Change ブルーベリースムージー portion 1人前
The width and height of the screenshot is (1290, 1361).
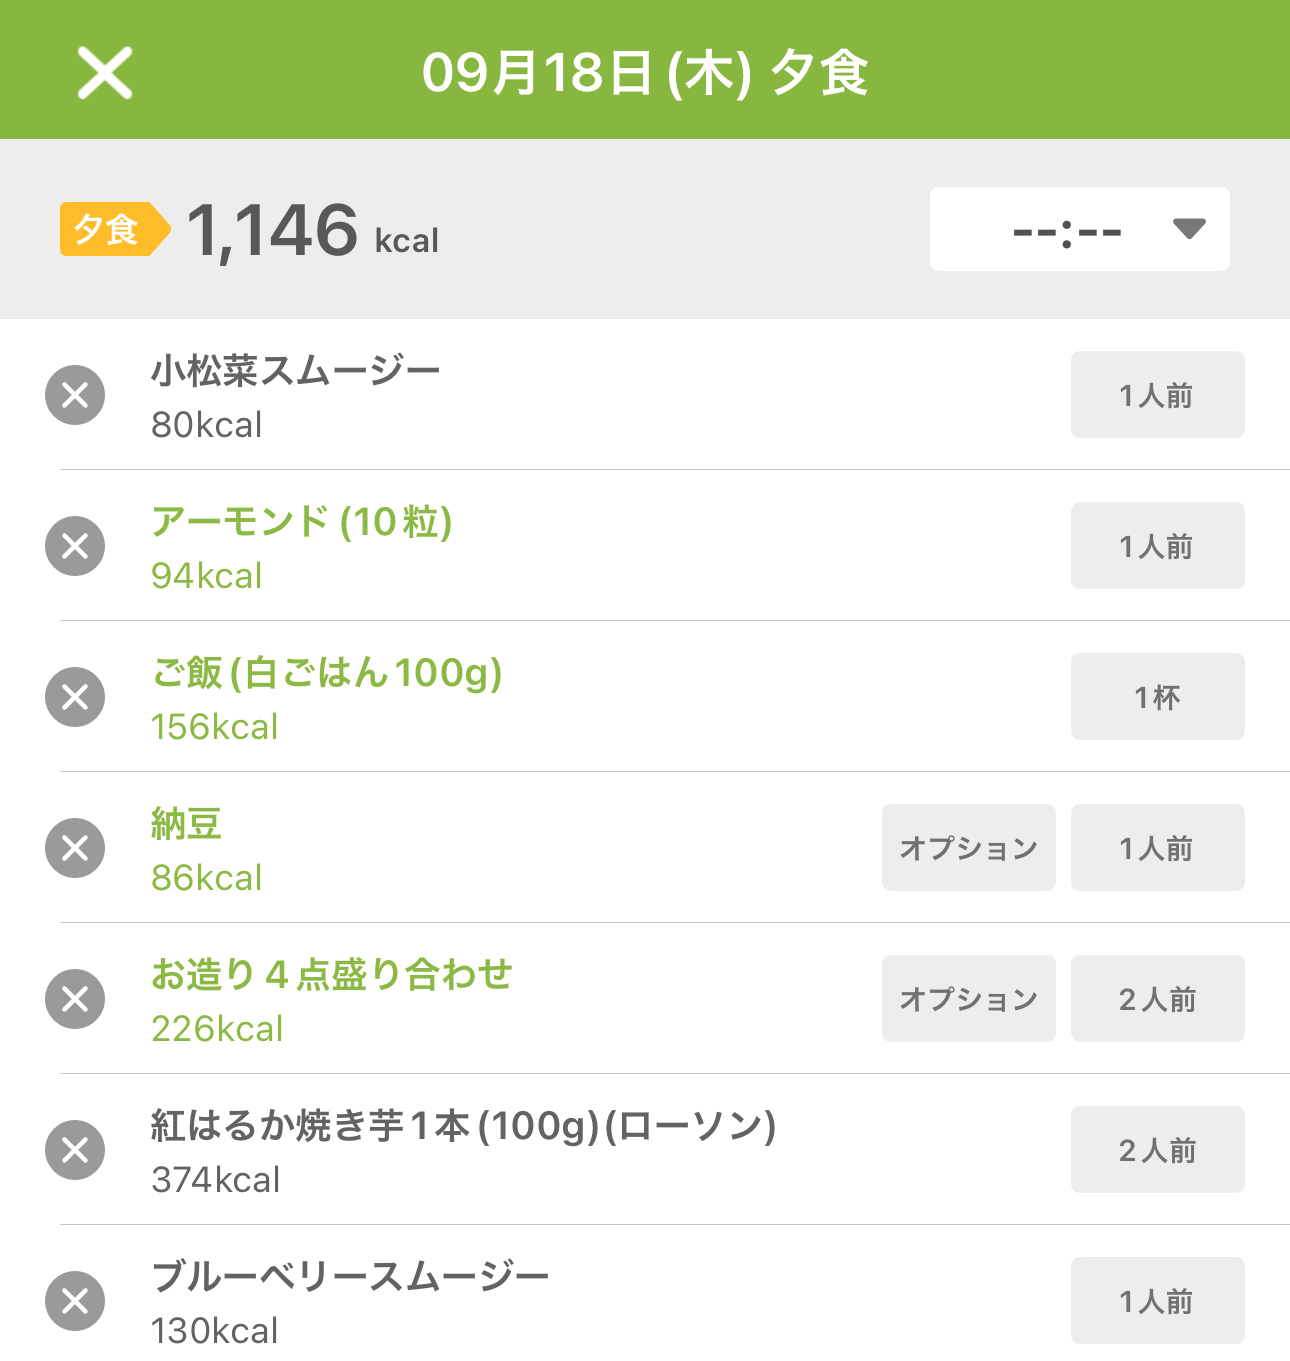[x=1158, y=1301]
